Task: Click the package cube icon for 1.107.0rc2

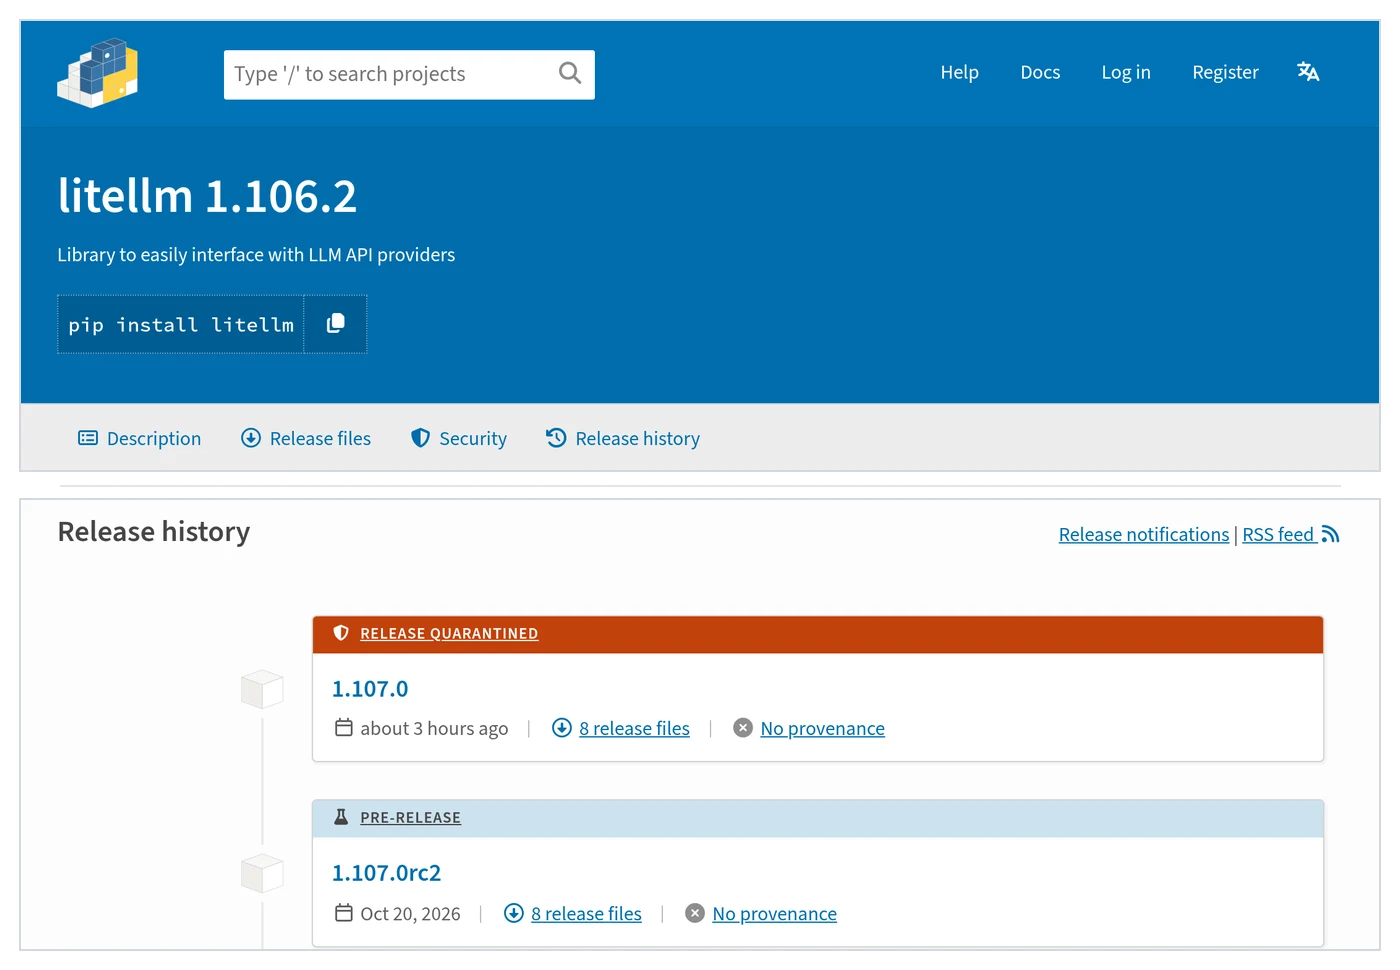Action: coord(262,873)
